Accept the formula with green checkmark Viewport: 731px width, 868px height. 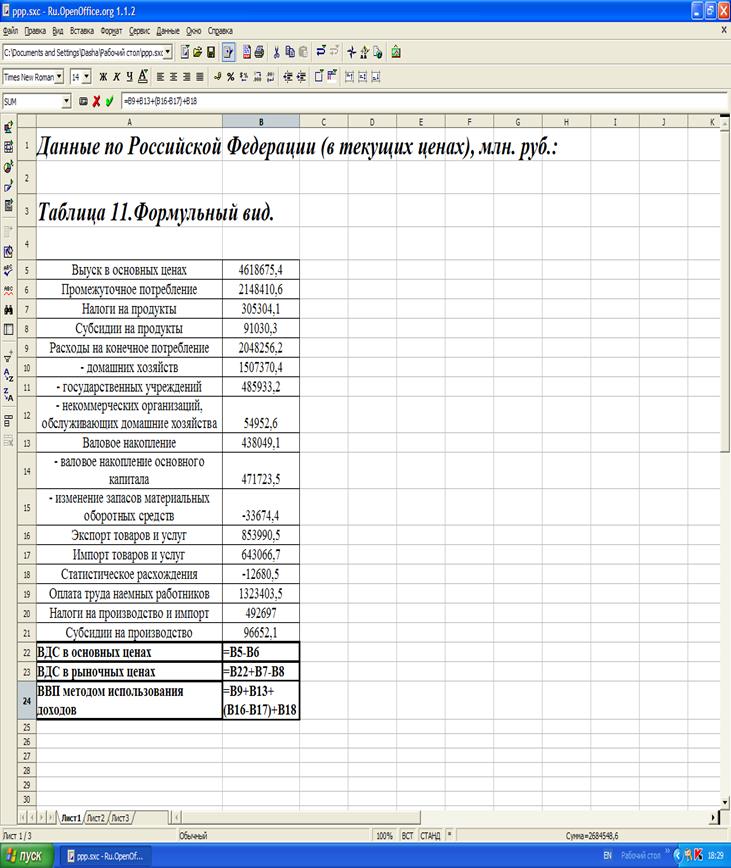tap(110, 101)
